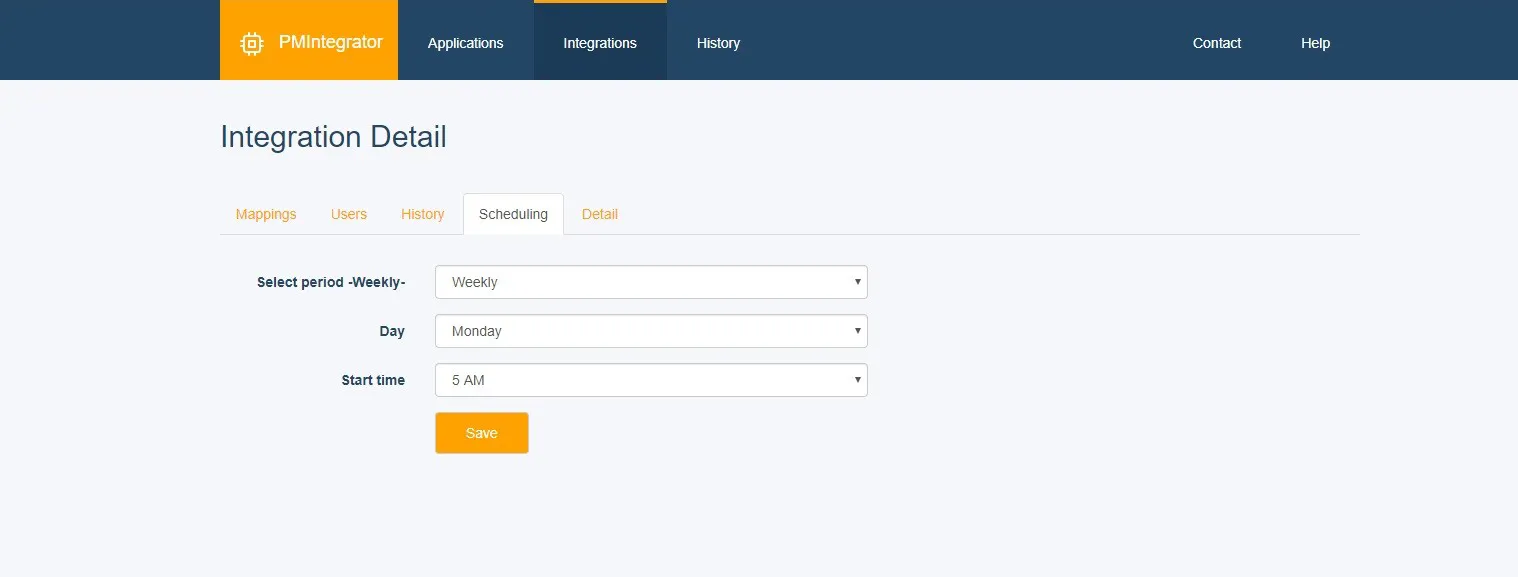Open the Help page

pos(1315,42)
